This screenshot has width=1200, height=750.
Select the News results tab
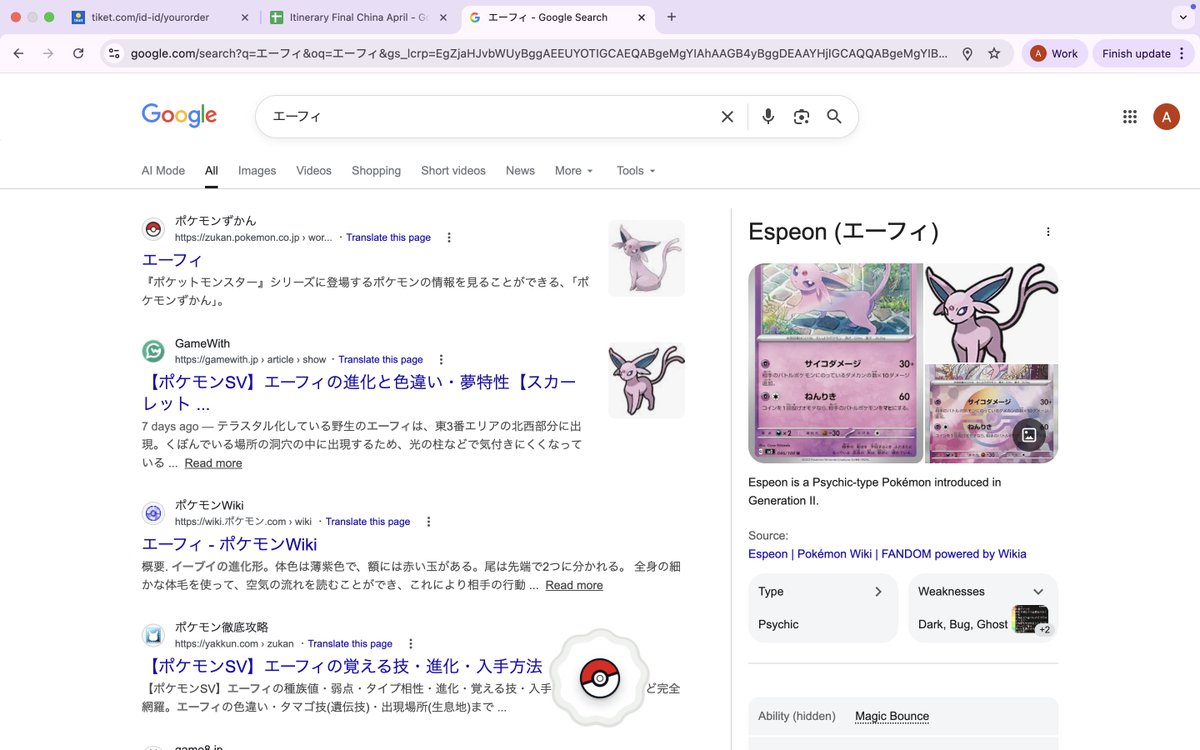click(x=520, y=171)
